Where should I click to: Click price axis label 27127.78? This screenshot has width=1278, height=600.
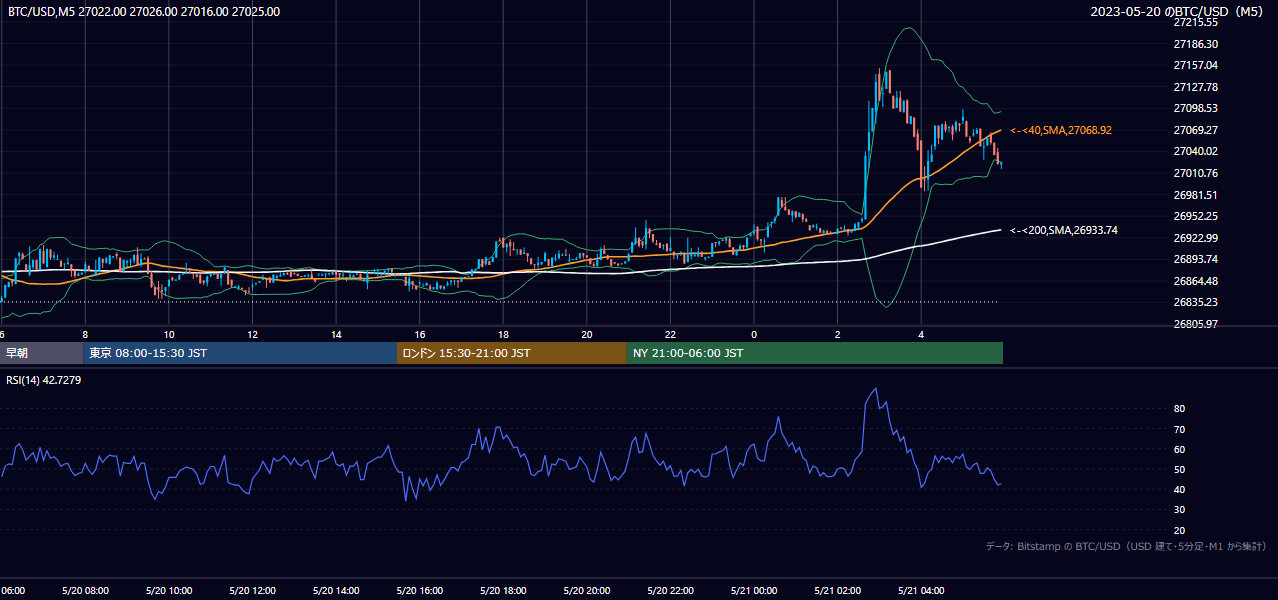pos(1196,87)
